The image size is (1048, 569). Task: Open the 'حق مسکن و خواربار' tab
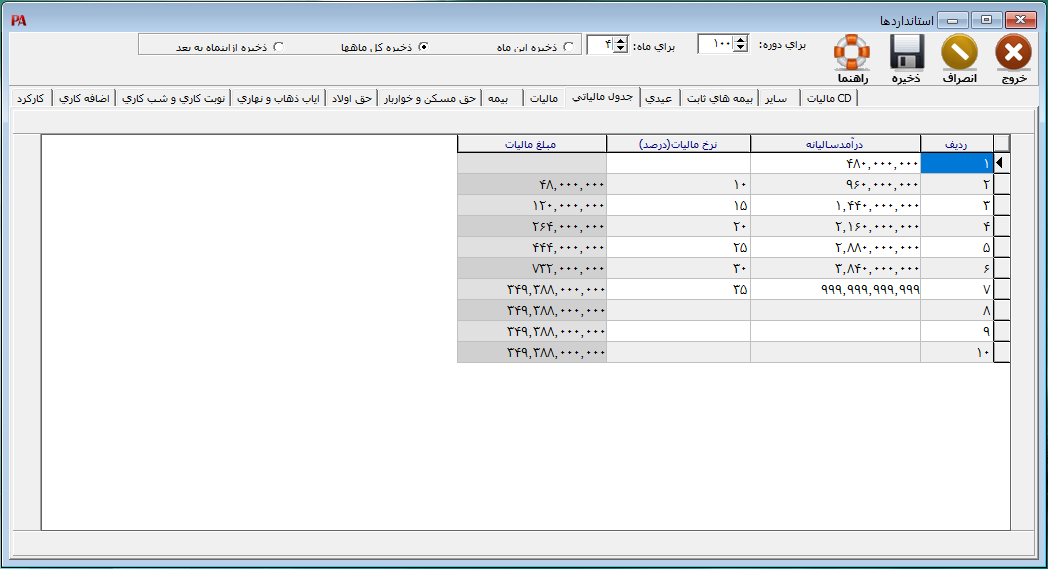[428, 98]
